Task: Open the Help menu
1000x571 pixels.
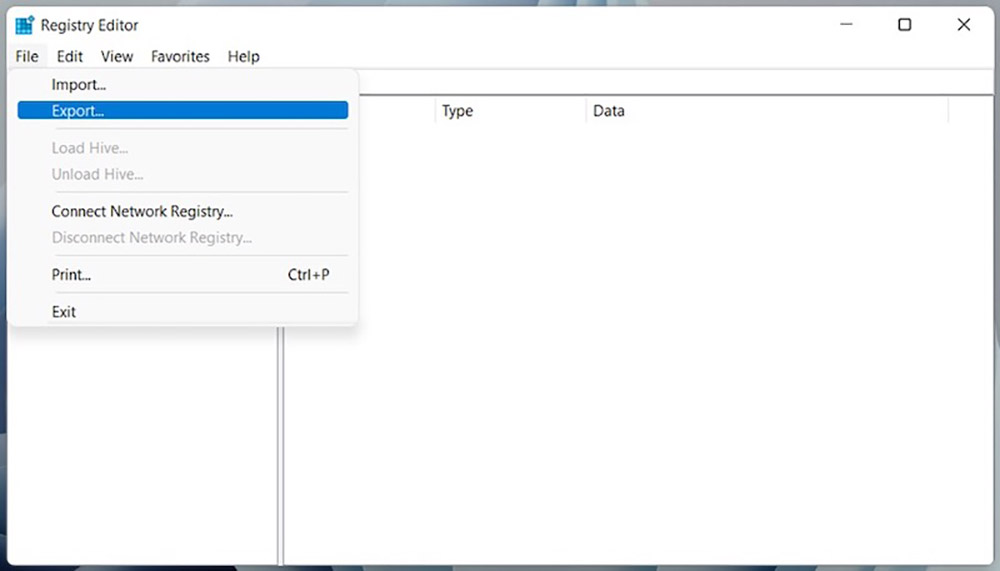Action: [x=244, y=56]
